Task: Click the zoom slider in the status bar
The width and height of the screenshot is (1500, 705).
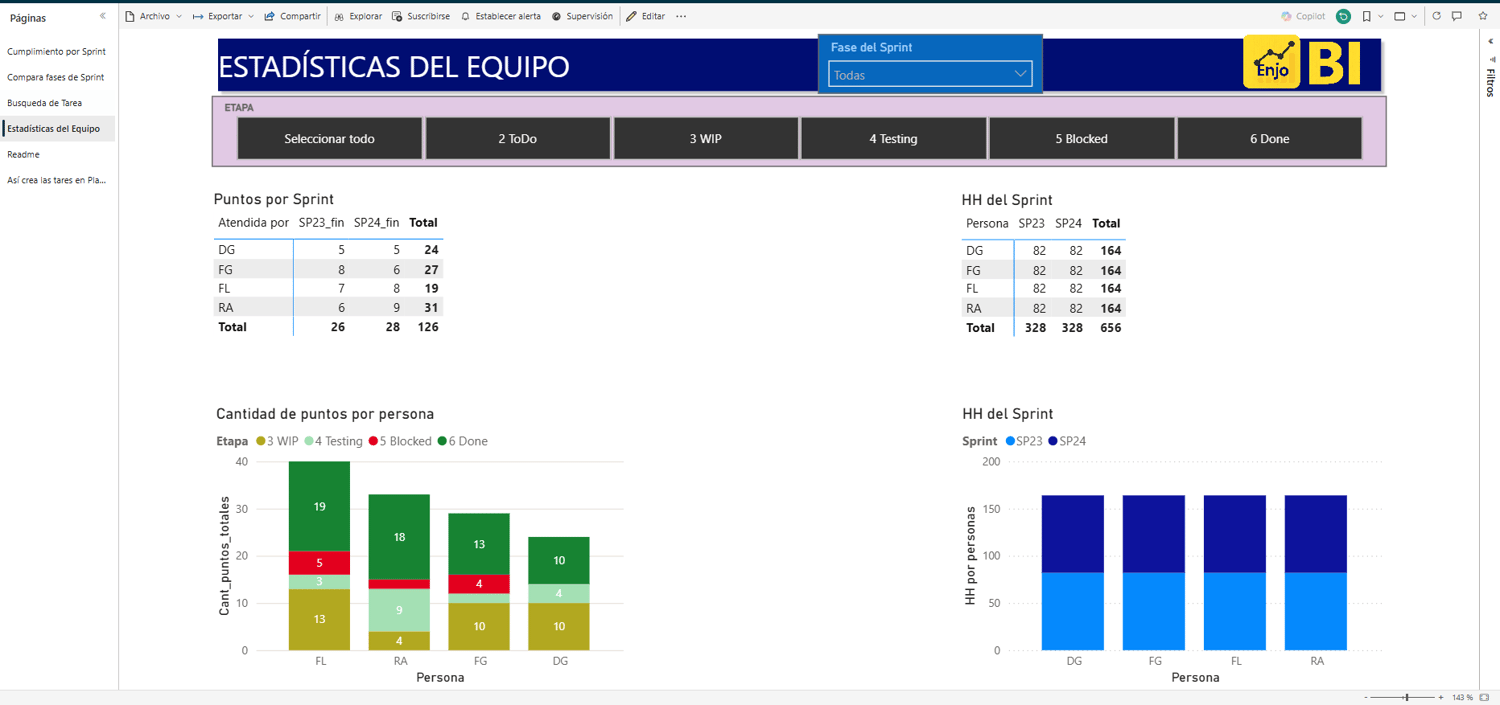Action: 1406,697
